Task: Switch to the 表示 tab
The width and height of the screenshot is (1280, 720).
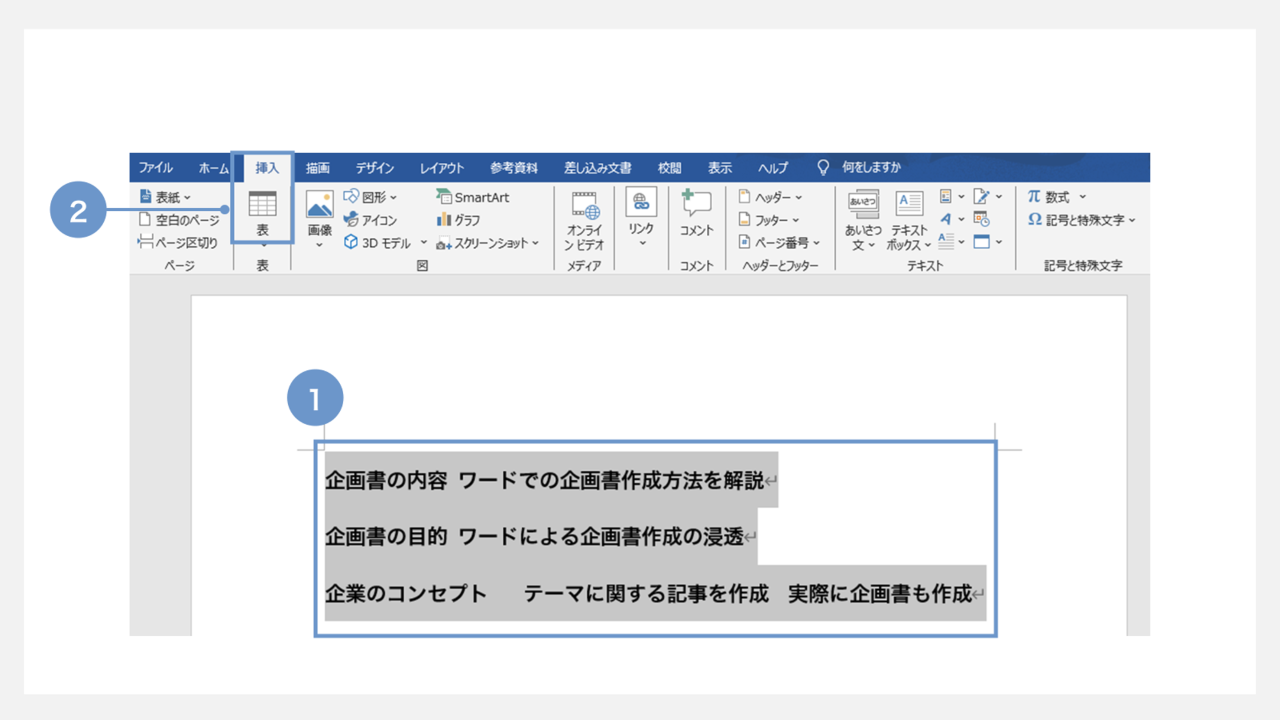Action: 720,168
